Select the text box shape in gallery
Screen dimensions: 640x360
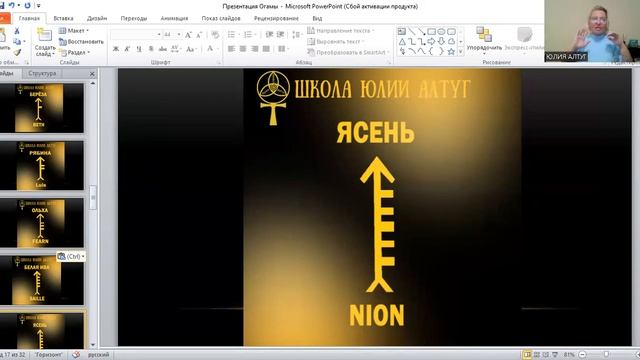[402, 31]
